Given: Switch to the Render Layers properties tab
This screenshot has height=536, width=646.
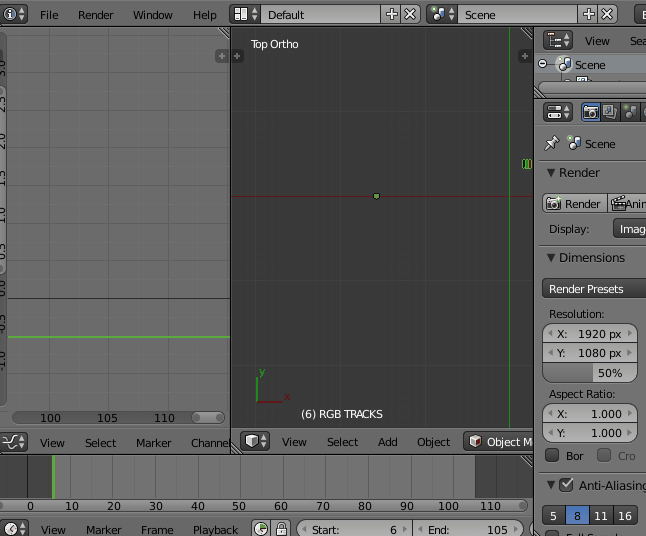Looking at the screenshot, I should [610, 112].
